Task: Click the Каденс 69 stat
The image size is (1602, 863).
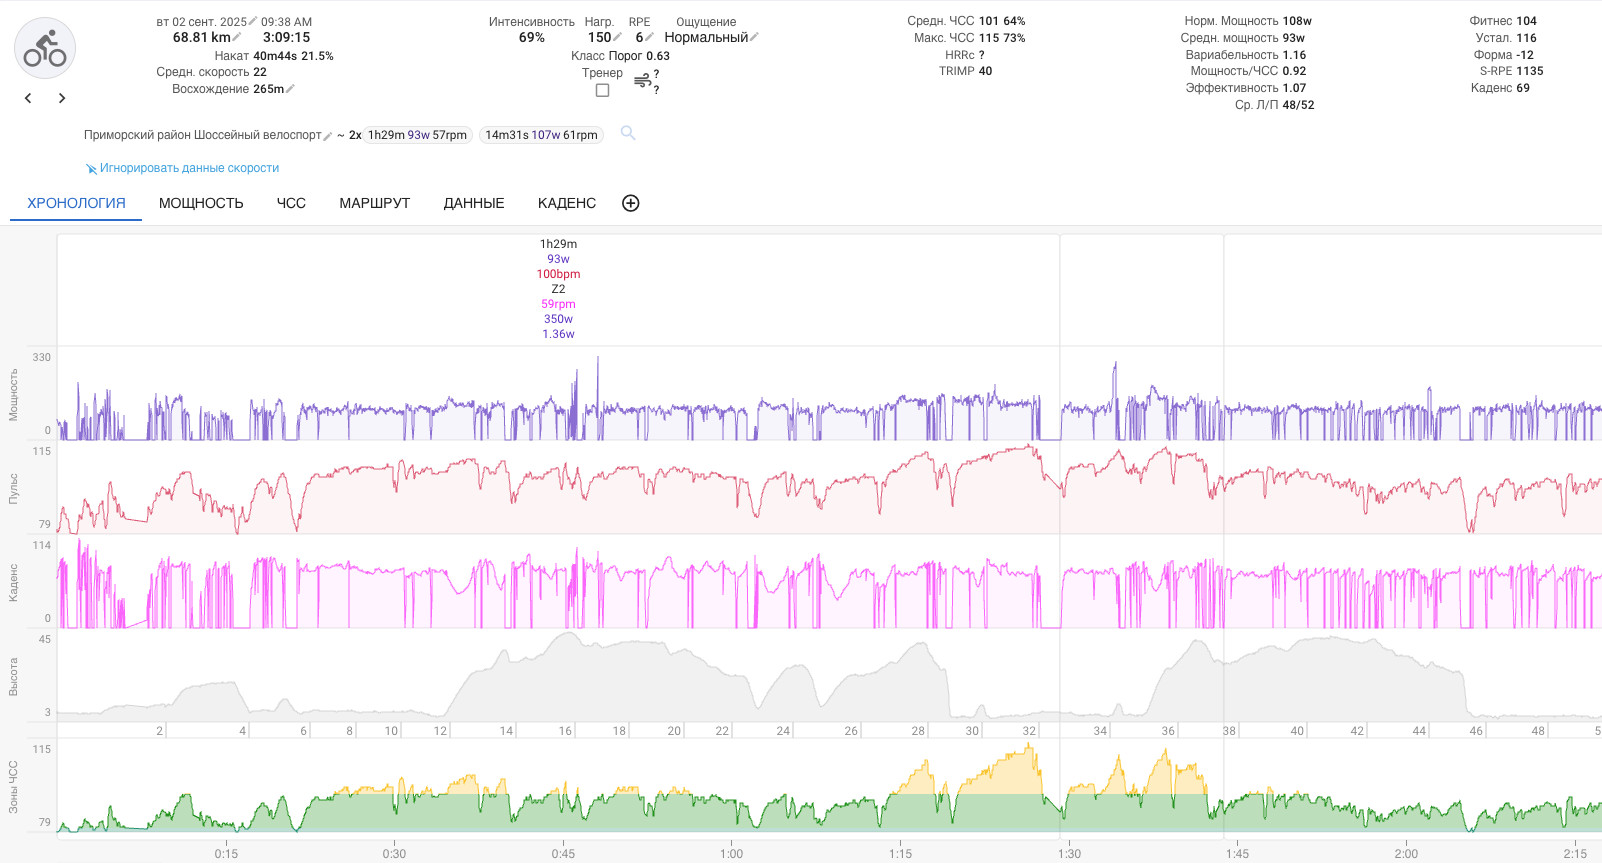Action: point(1500,88)
